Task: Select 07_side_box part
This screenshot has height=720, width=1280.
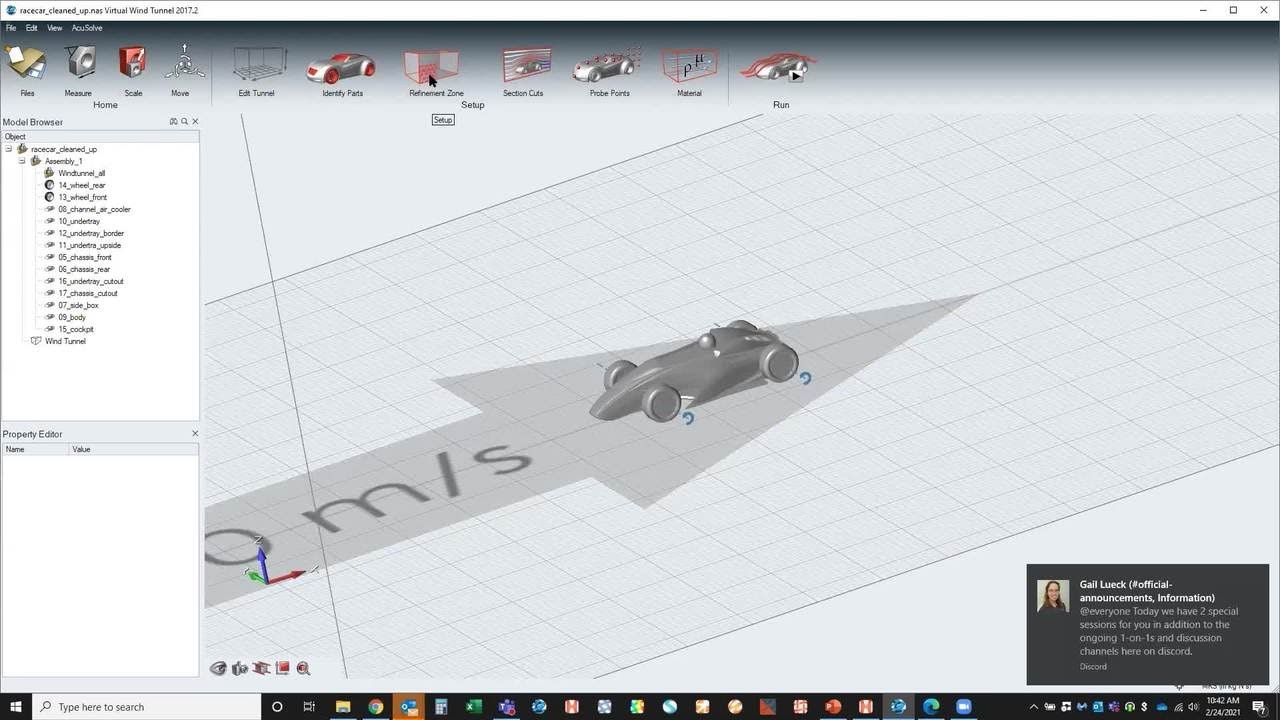Action: (78, 305)
